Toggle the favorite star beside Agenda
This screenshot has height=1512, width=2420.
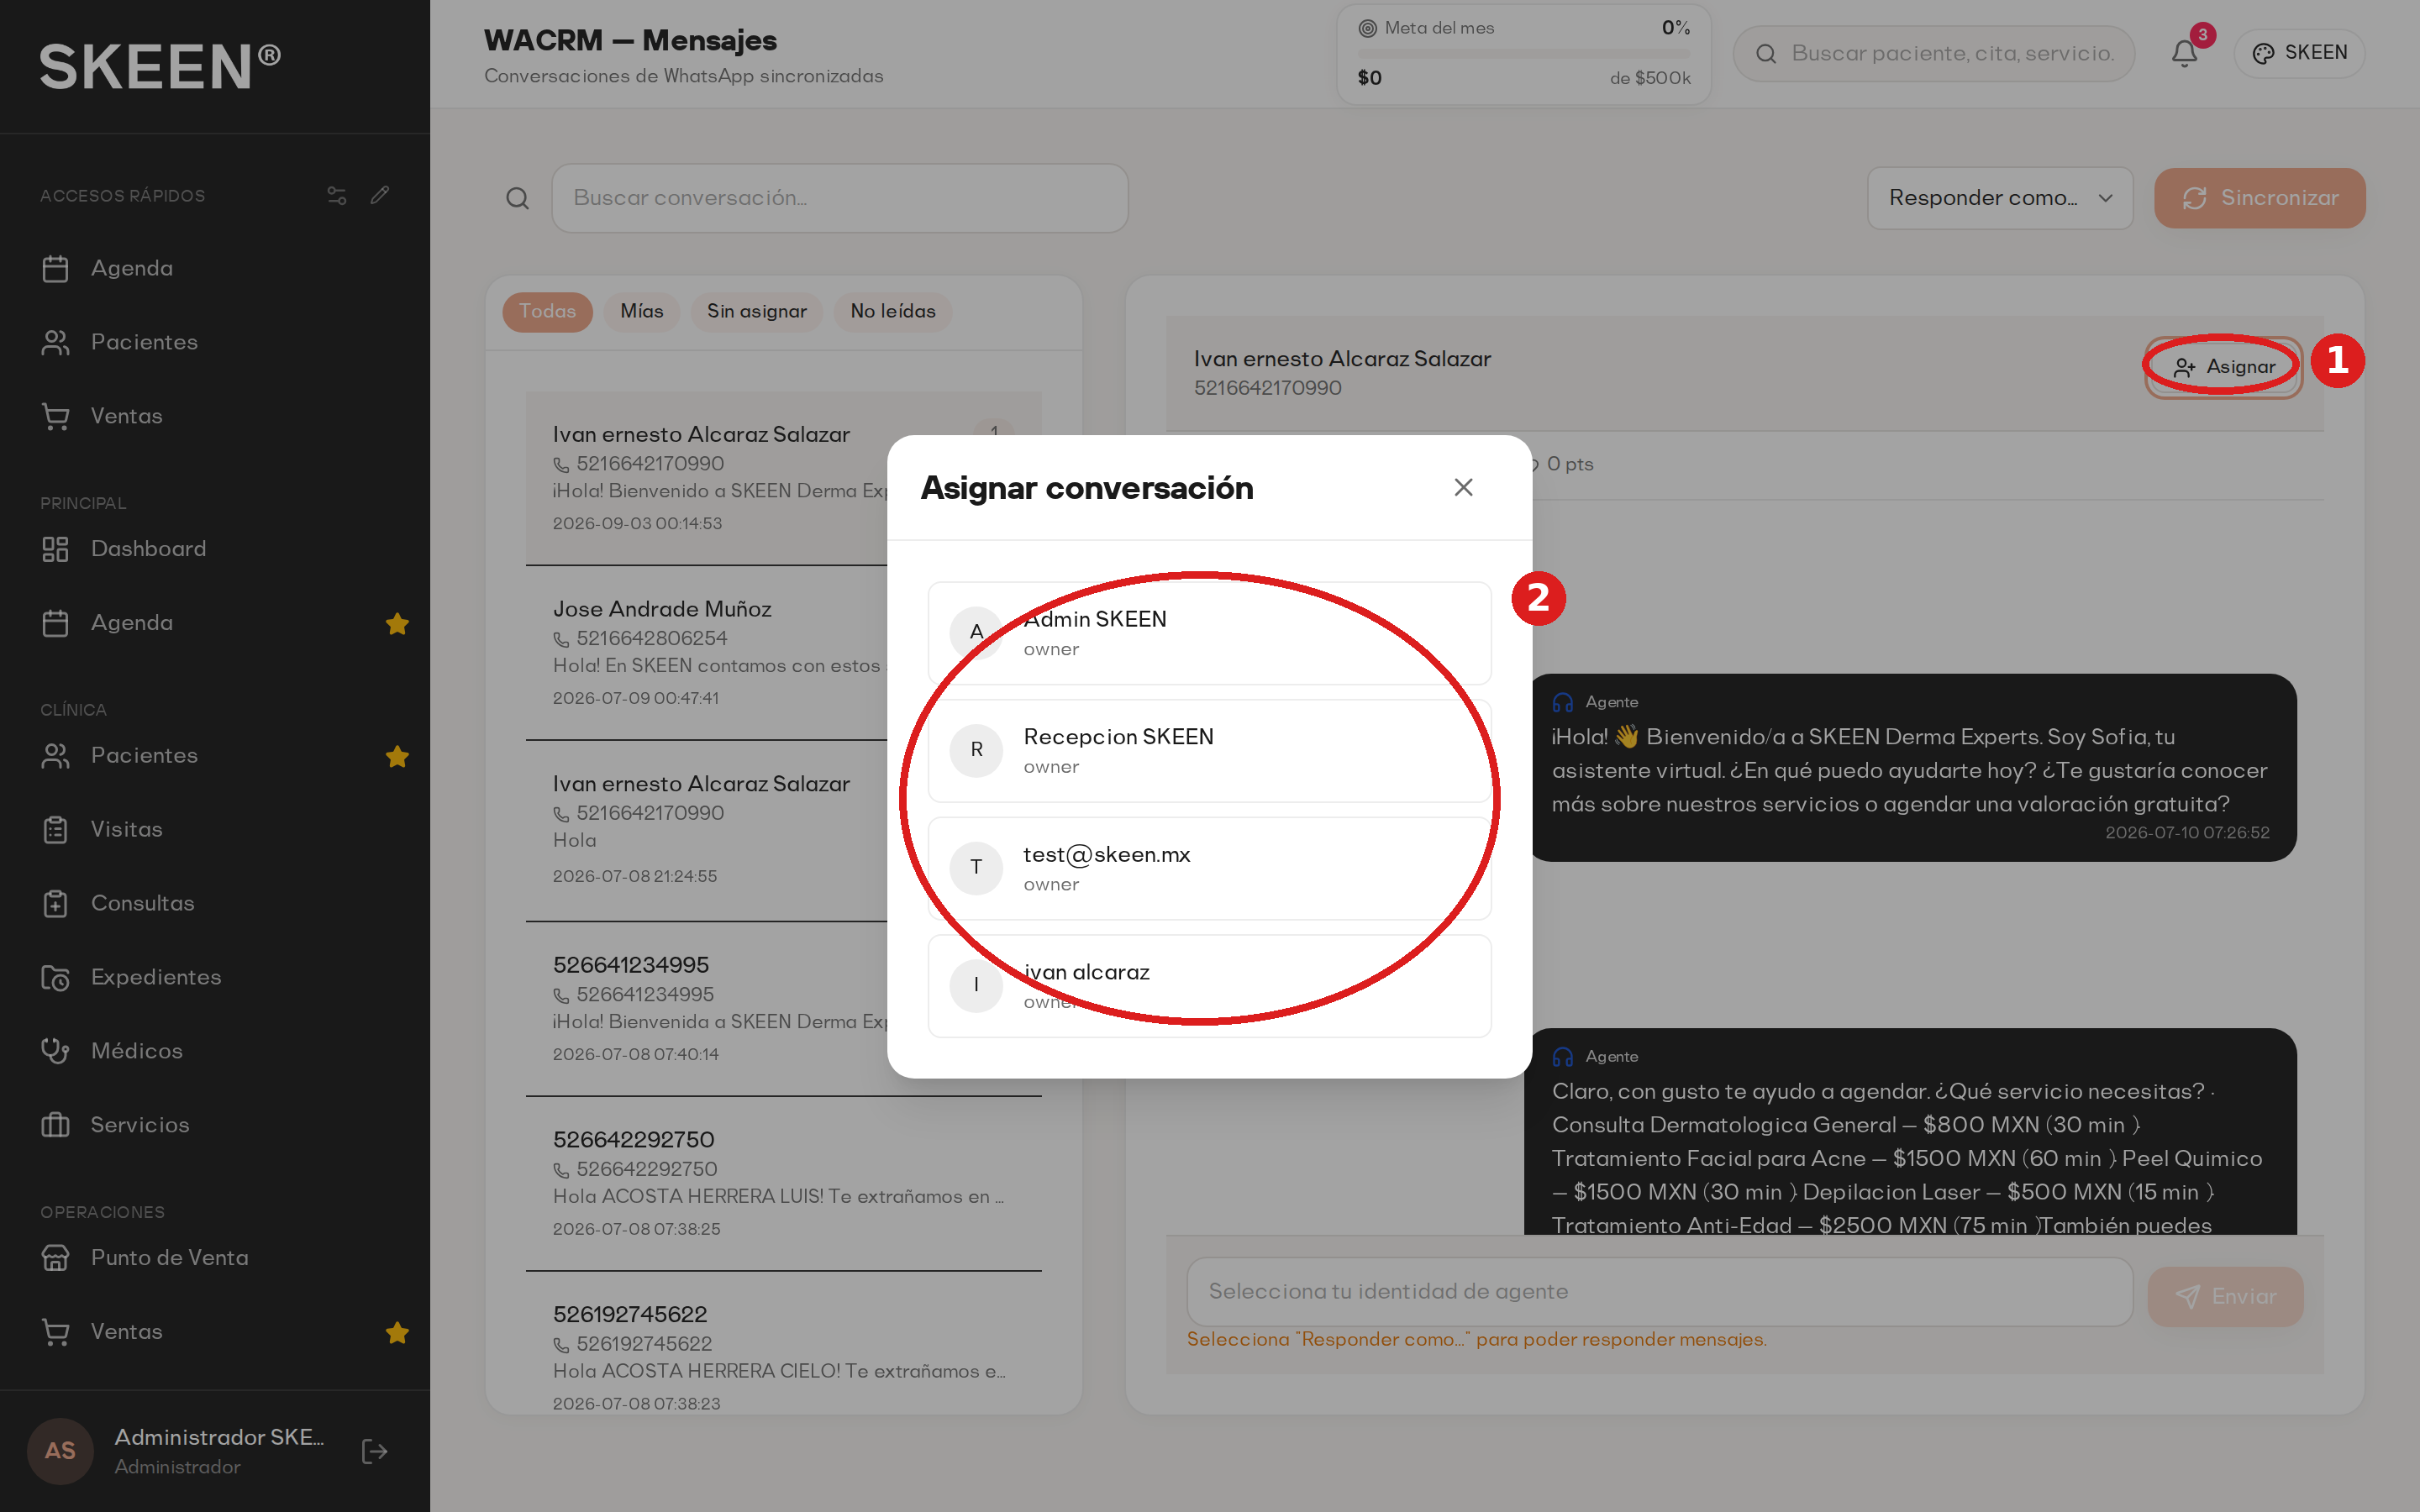(397, 623)
